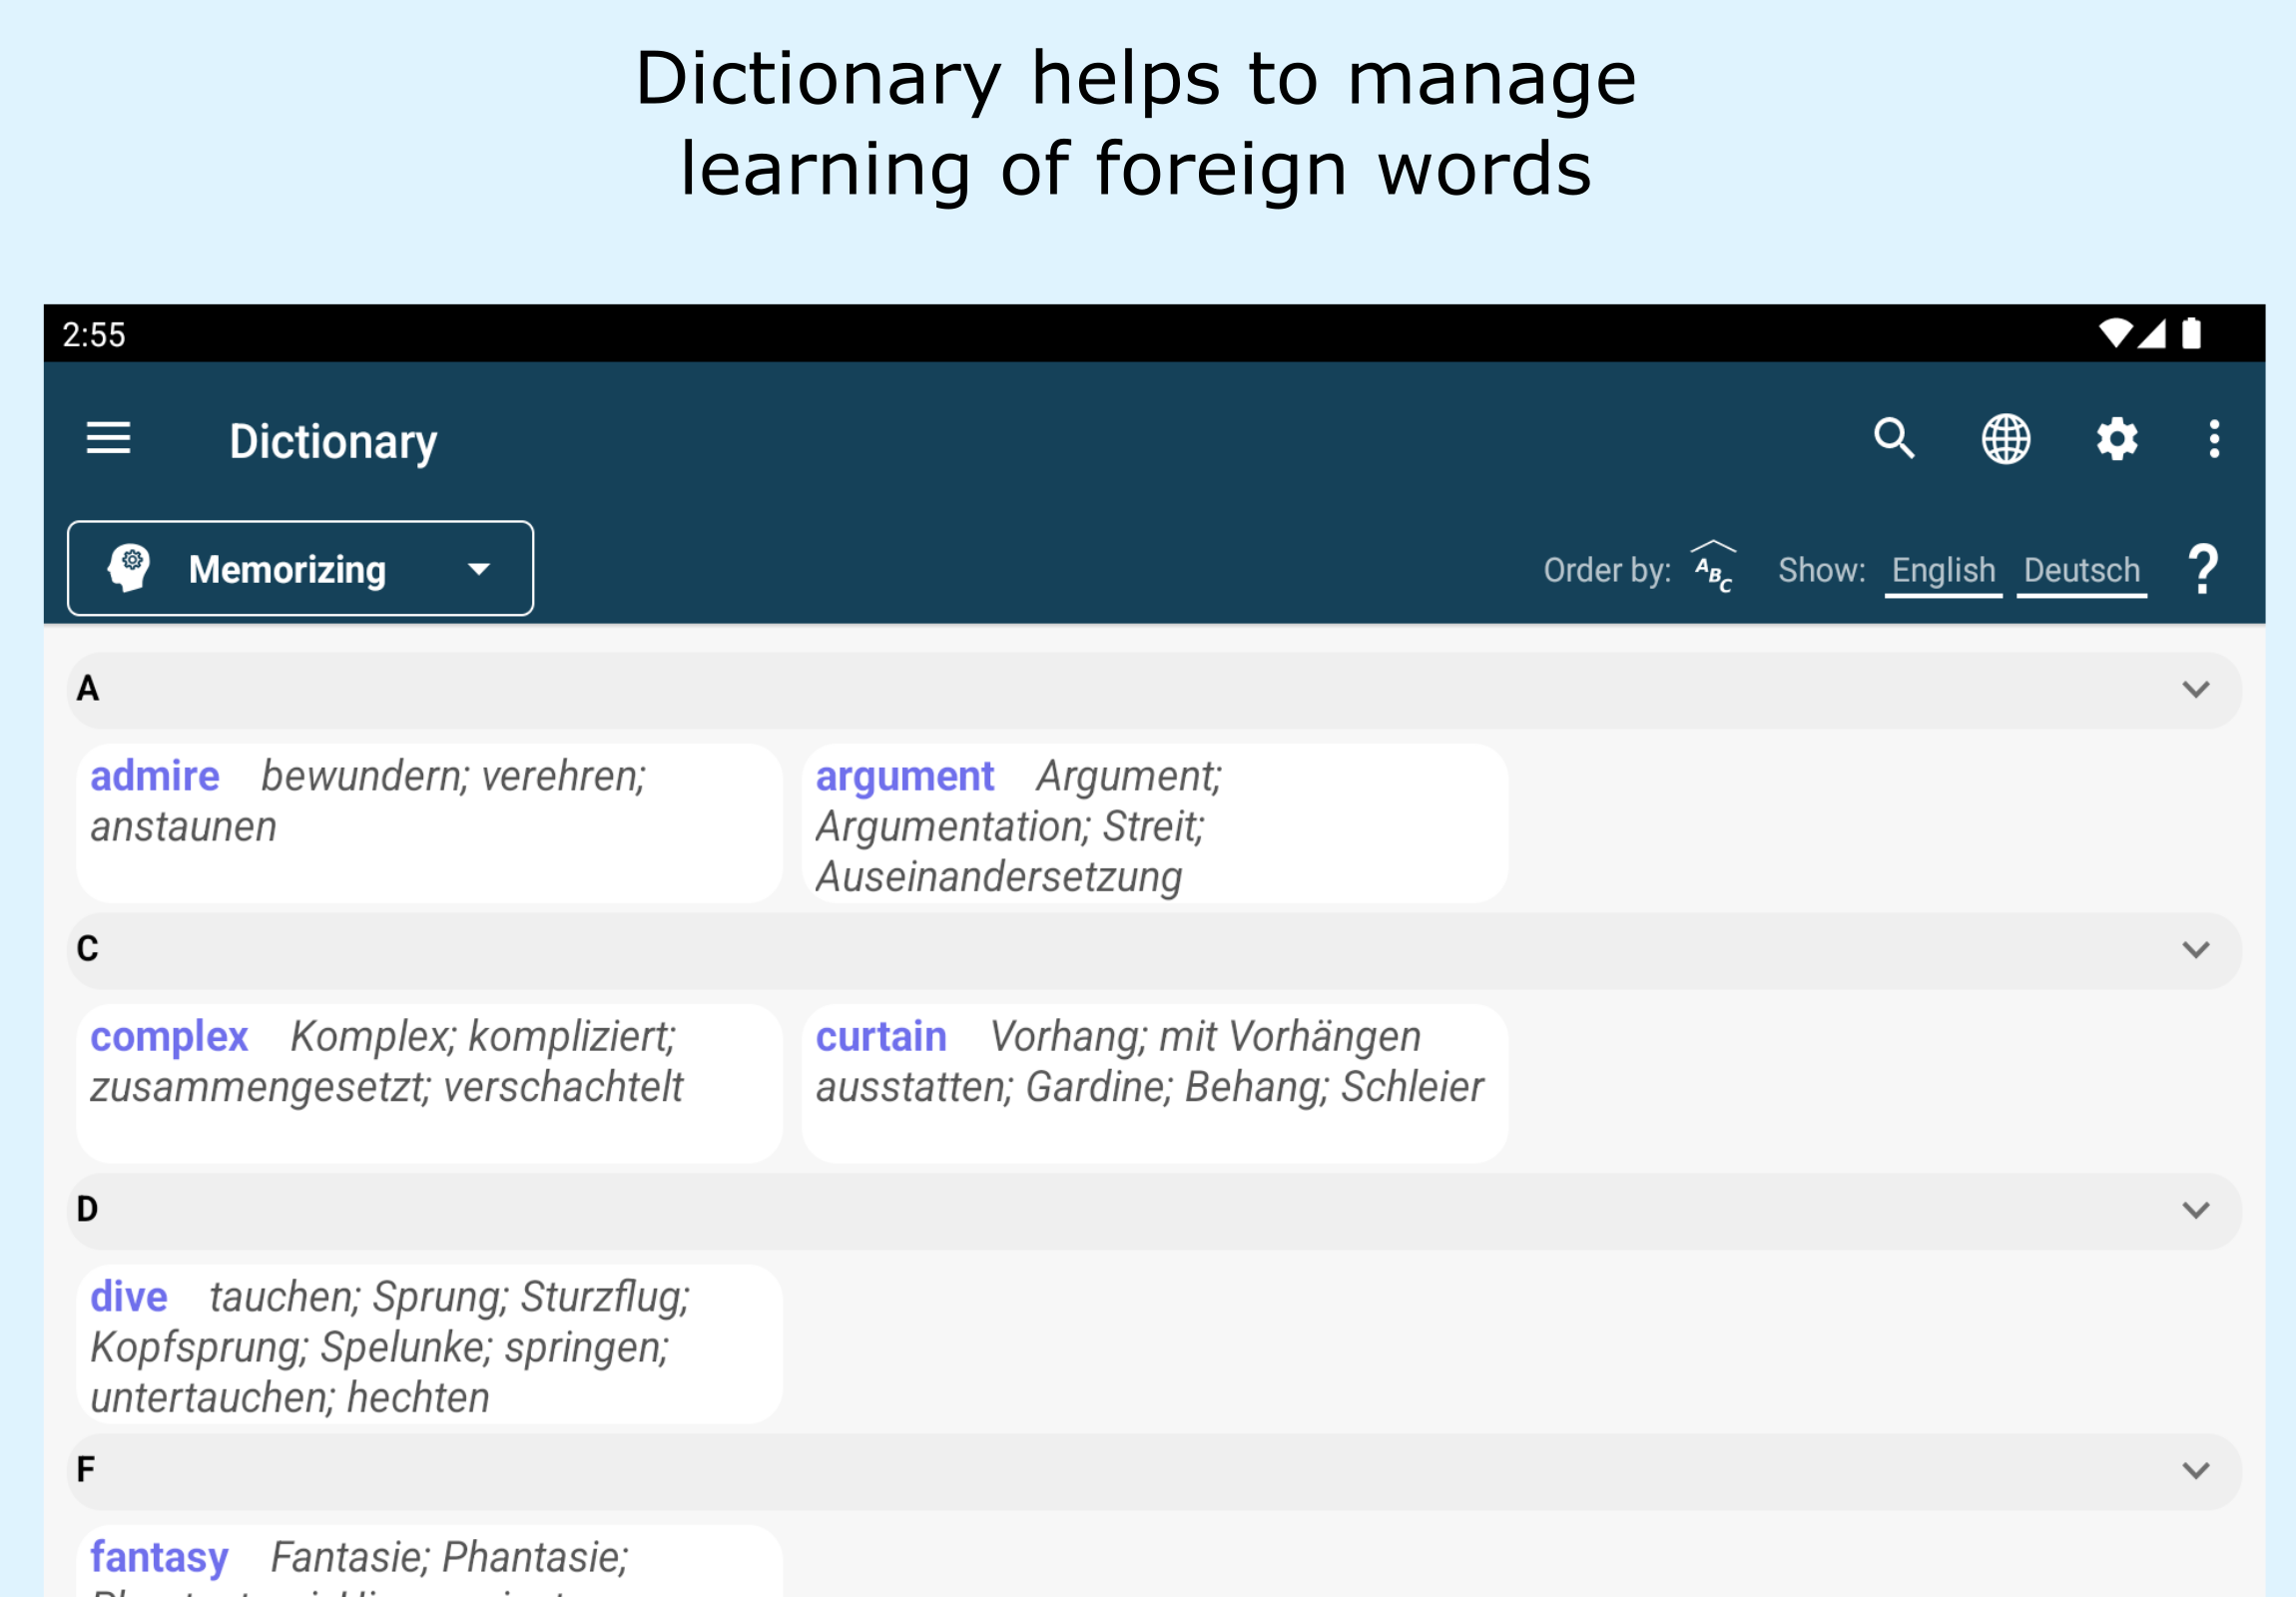Click the Memorizing head icon
2296x1597 pixels.
click(130, 568)
